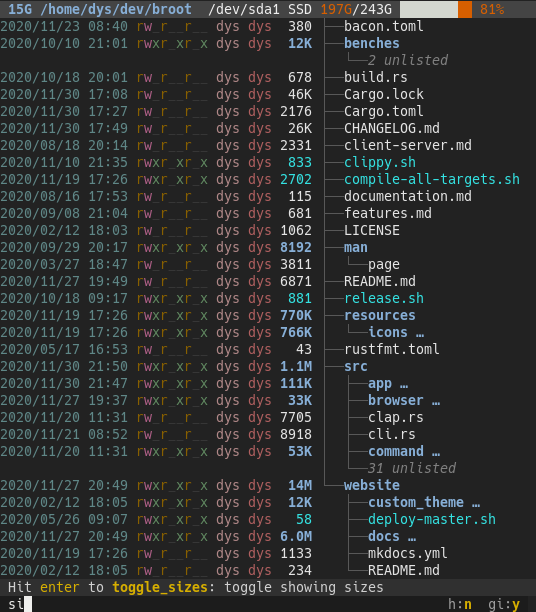Click the 1.1M size of src
Image resolution: width=536 pixels, height=612 pixels.
click(296, 366)
